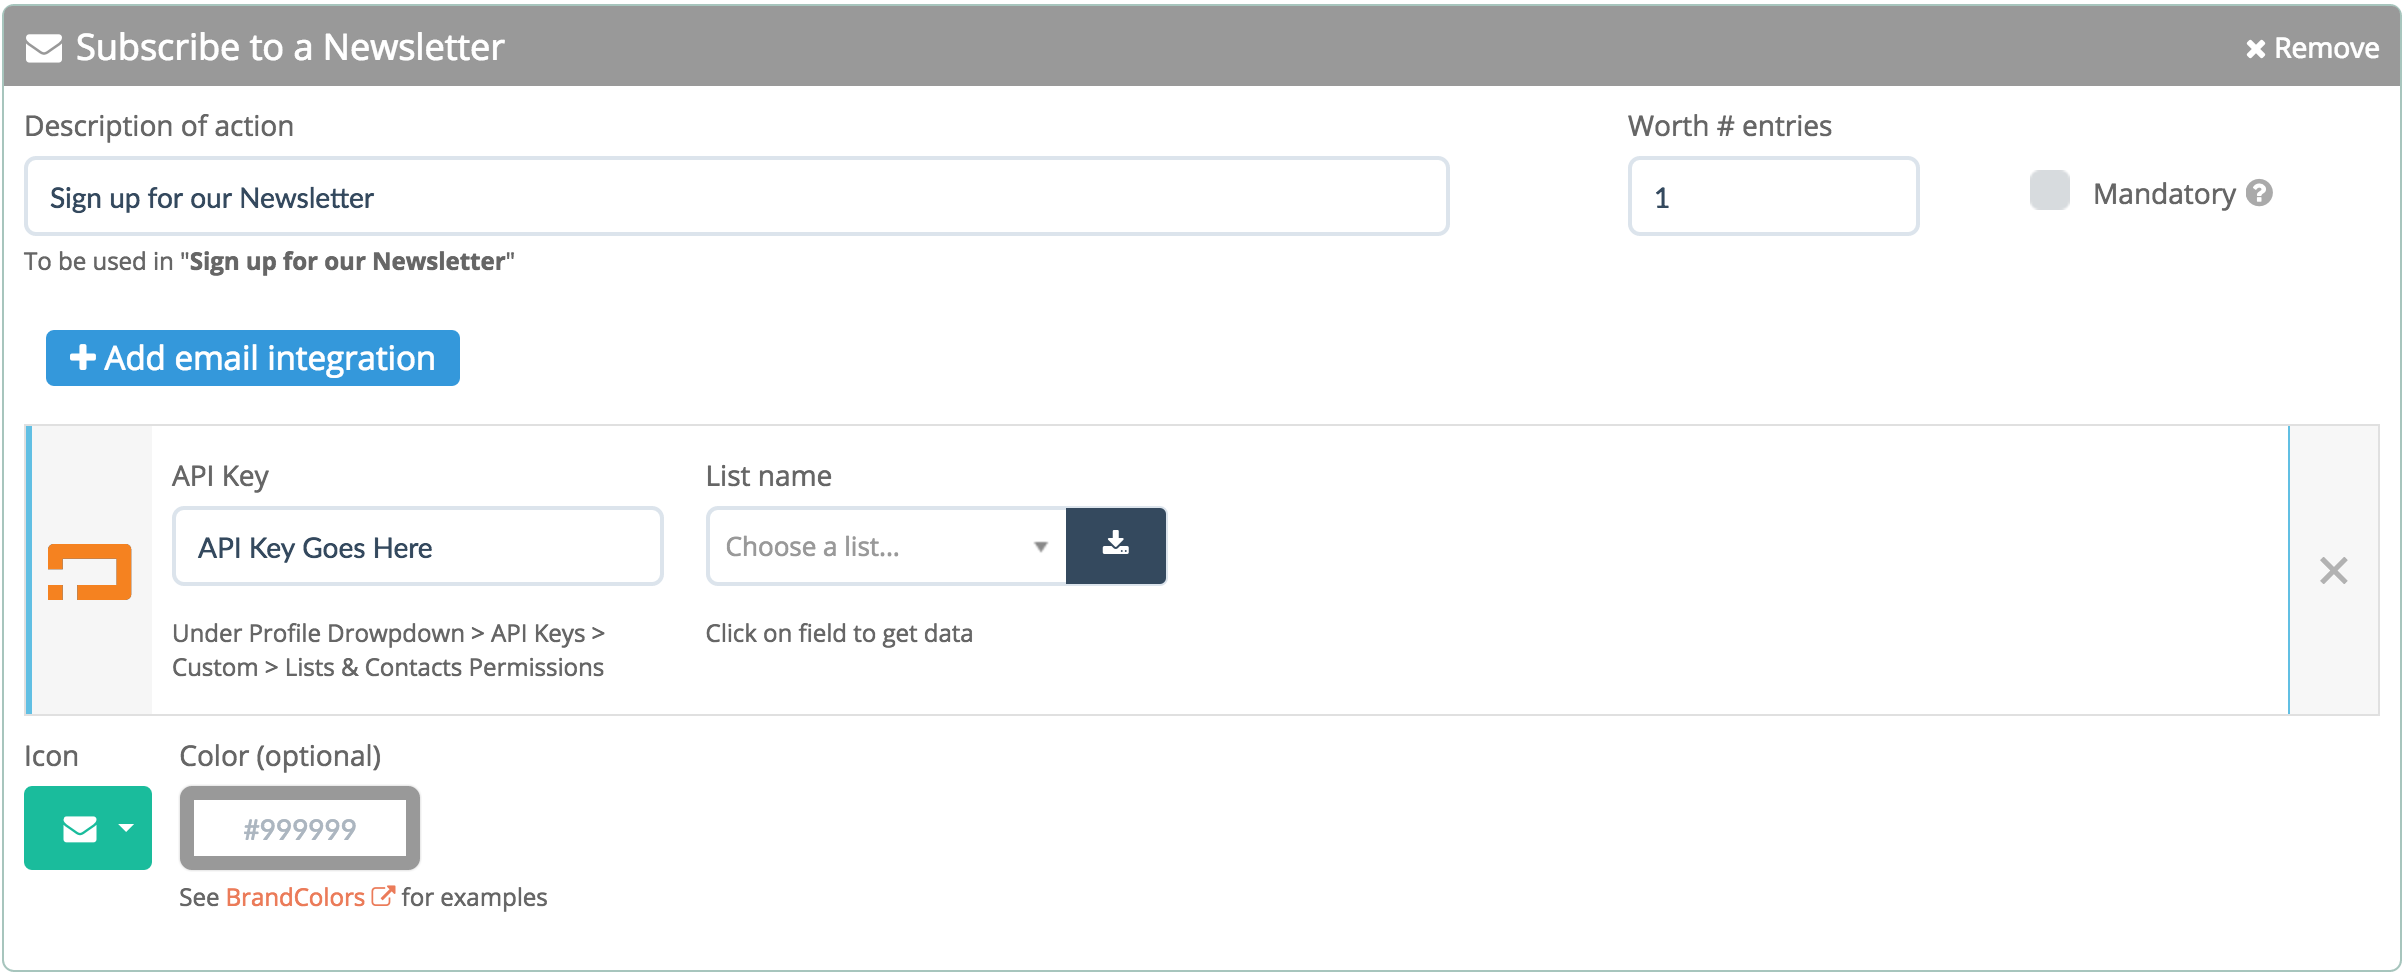This screenshot has width=2406, height=976.
Task: Click the envelope in the green icon picker
Action: click(x=80, y=829)
